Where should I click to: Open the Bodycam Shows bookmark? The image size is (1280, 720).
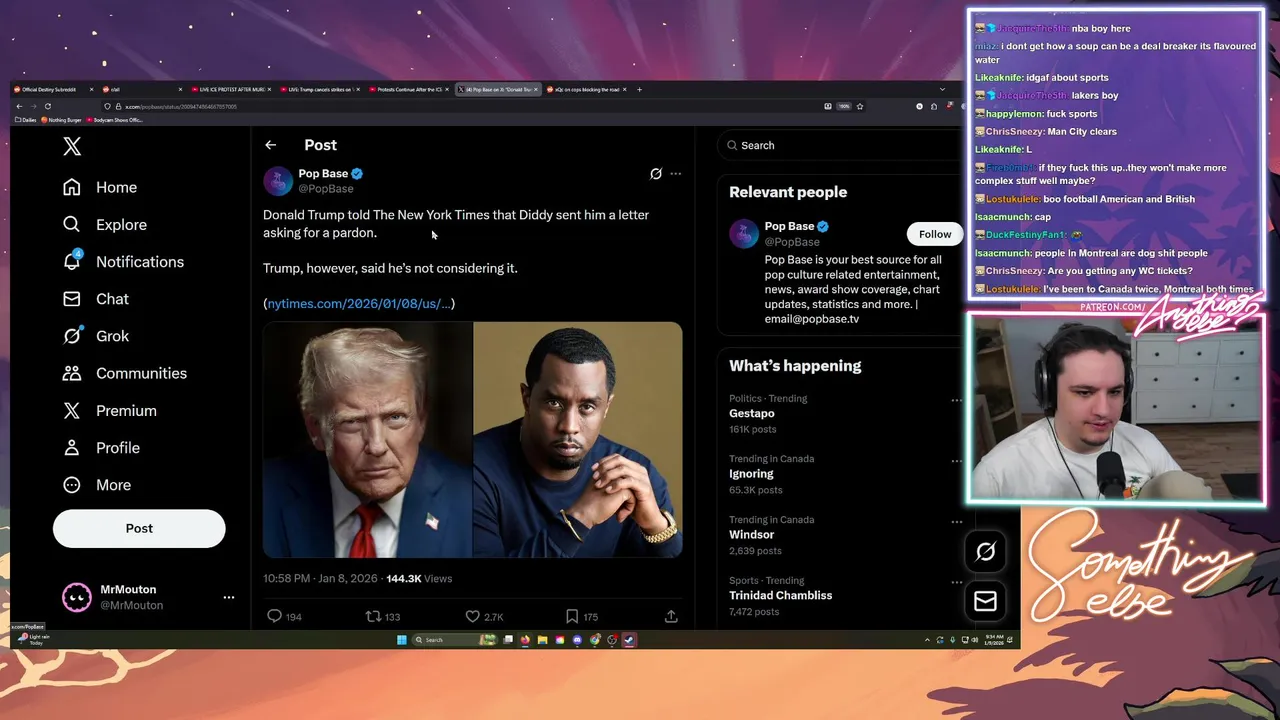(114, 120)
